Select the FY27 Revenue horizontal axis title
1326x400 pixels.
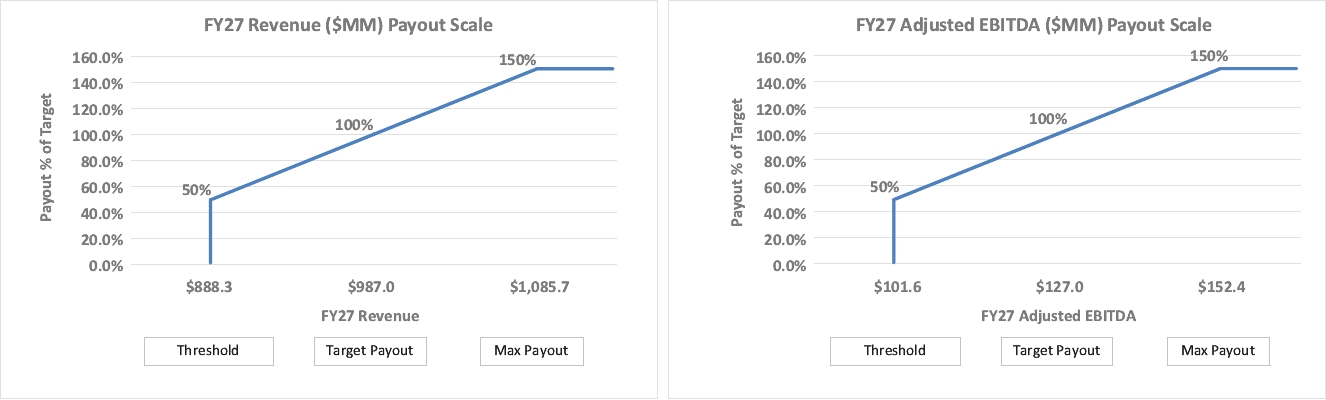(x=370, y=316)
